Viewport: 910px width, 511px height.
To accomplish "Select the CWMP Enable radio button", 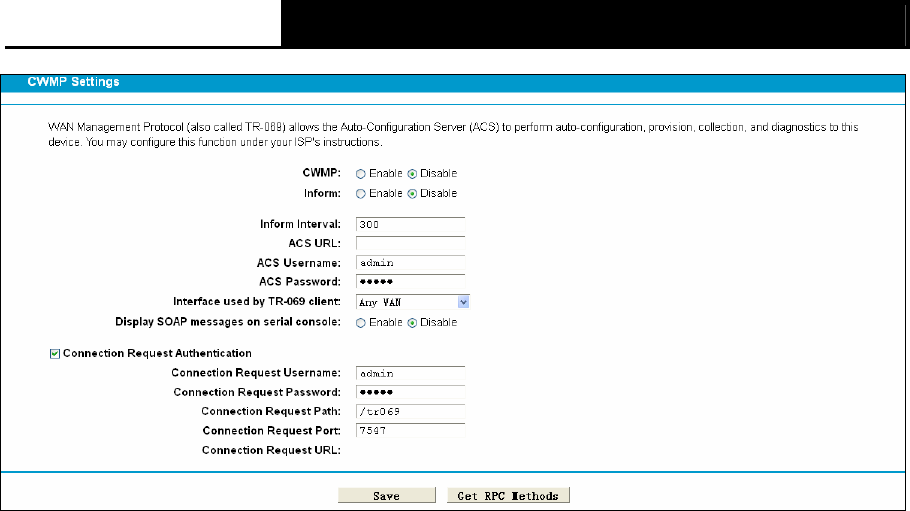I will [x=360, y=174].
